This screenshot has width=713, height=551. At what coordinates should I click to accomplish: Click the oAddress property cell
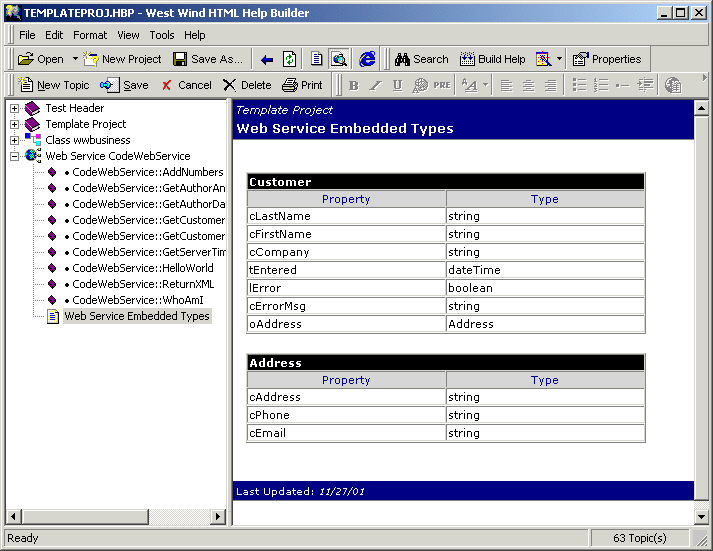point(346,324)
